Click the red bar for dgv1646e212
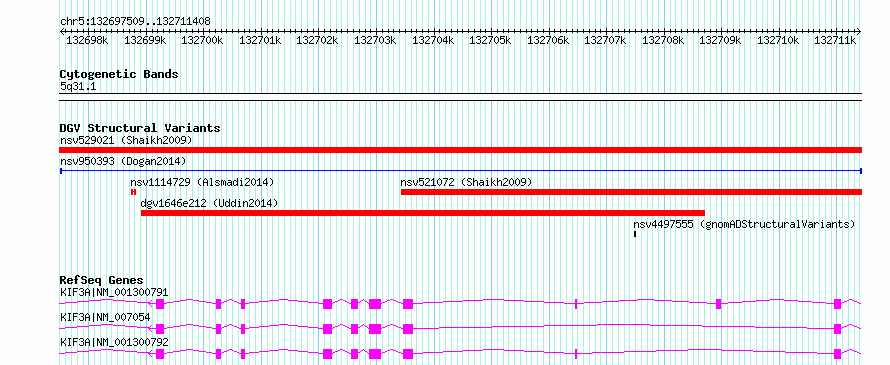The height and width of the screenshot is (365, 890). click(x=423, y=213)
